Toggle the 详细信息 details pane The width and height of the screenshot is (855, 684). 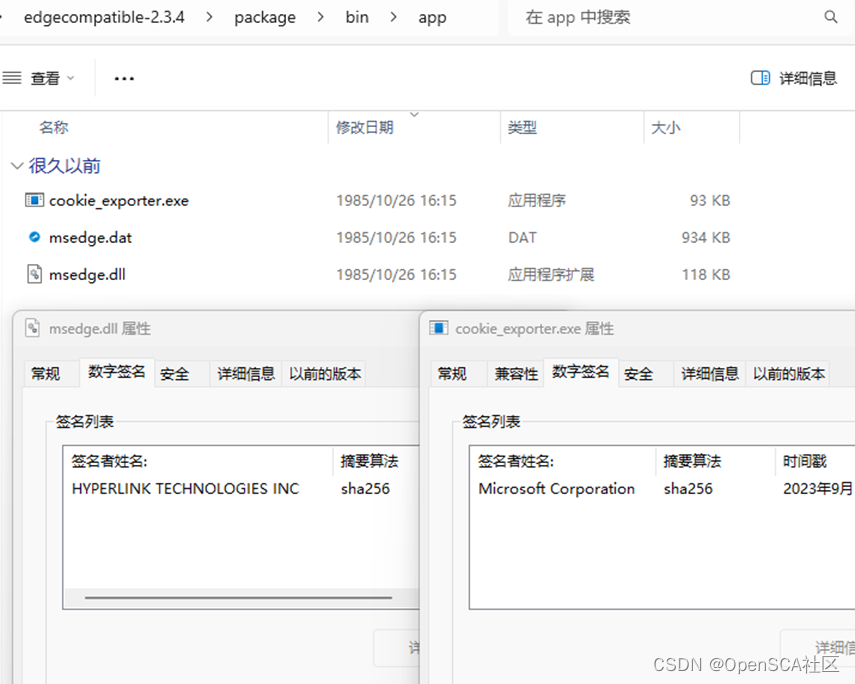point(794,79)
